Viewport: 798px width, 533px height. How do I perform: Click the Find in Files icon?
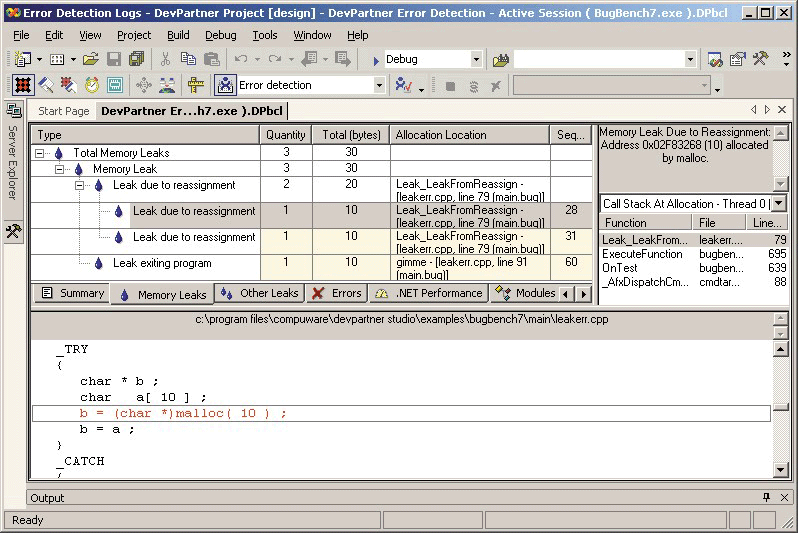(x=501, y=60)
